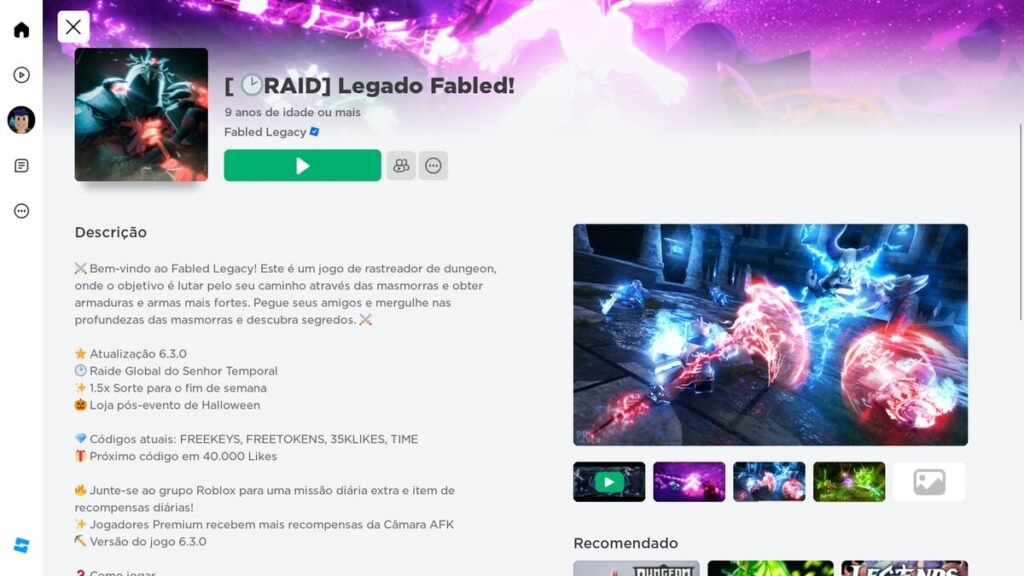Open the avatar profile icon
1024x576 pixels.
(22, 120)
